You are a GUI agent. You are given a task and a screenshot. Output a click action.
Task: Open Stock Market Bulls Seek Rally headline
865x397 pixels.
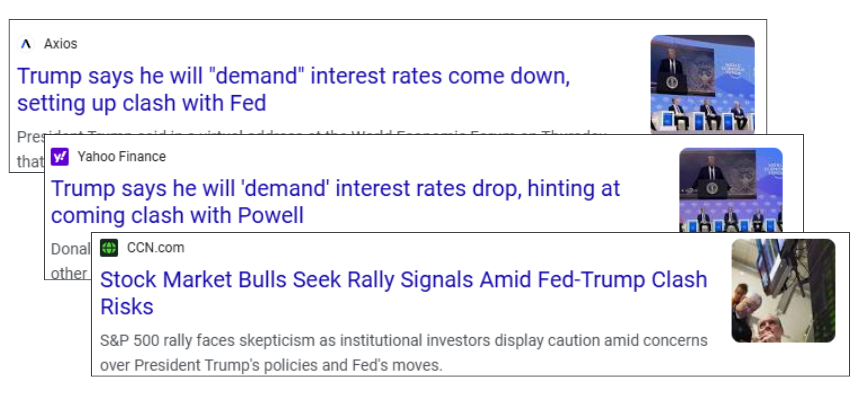coord(404,293)
